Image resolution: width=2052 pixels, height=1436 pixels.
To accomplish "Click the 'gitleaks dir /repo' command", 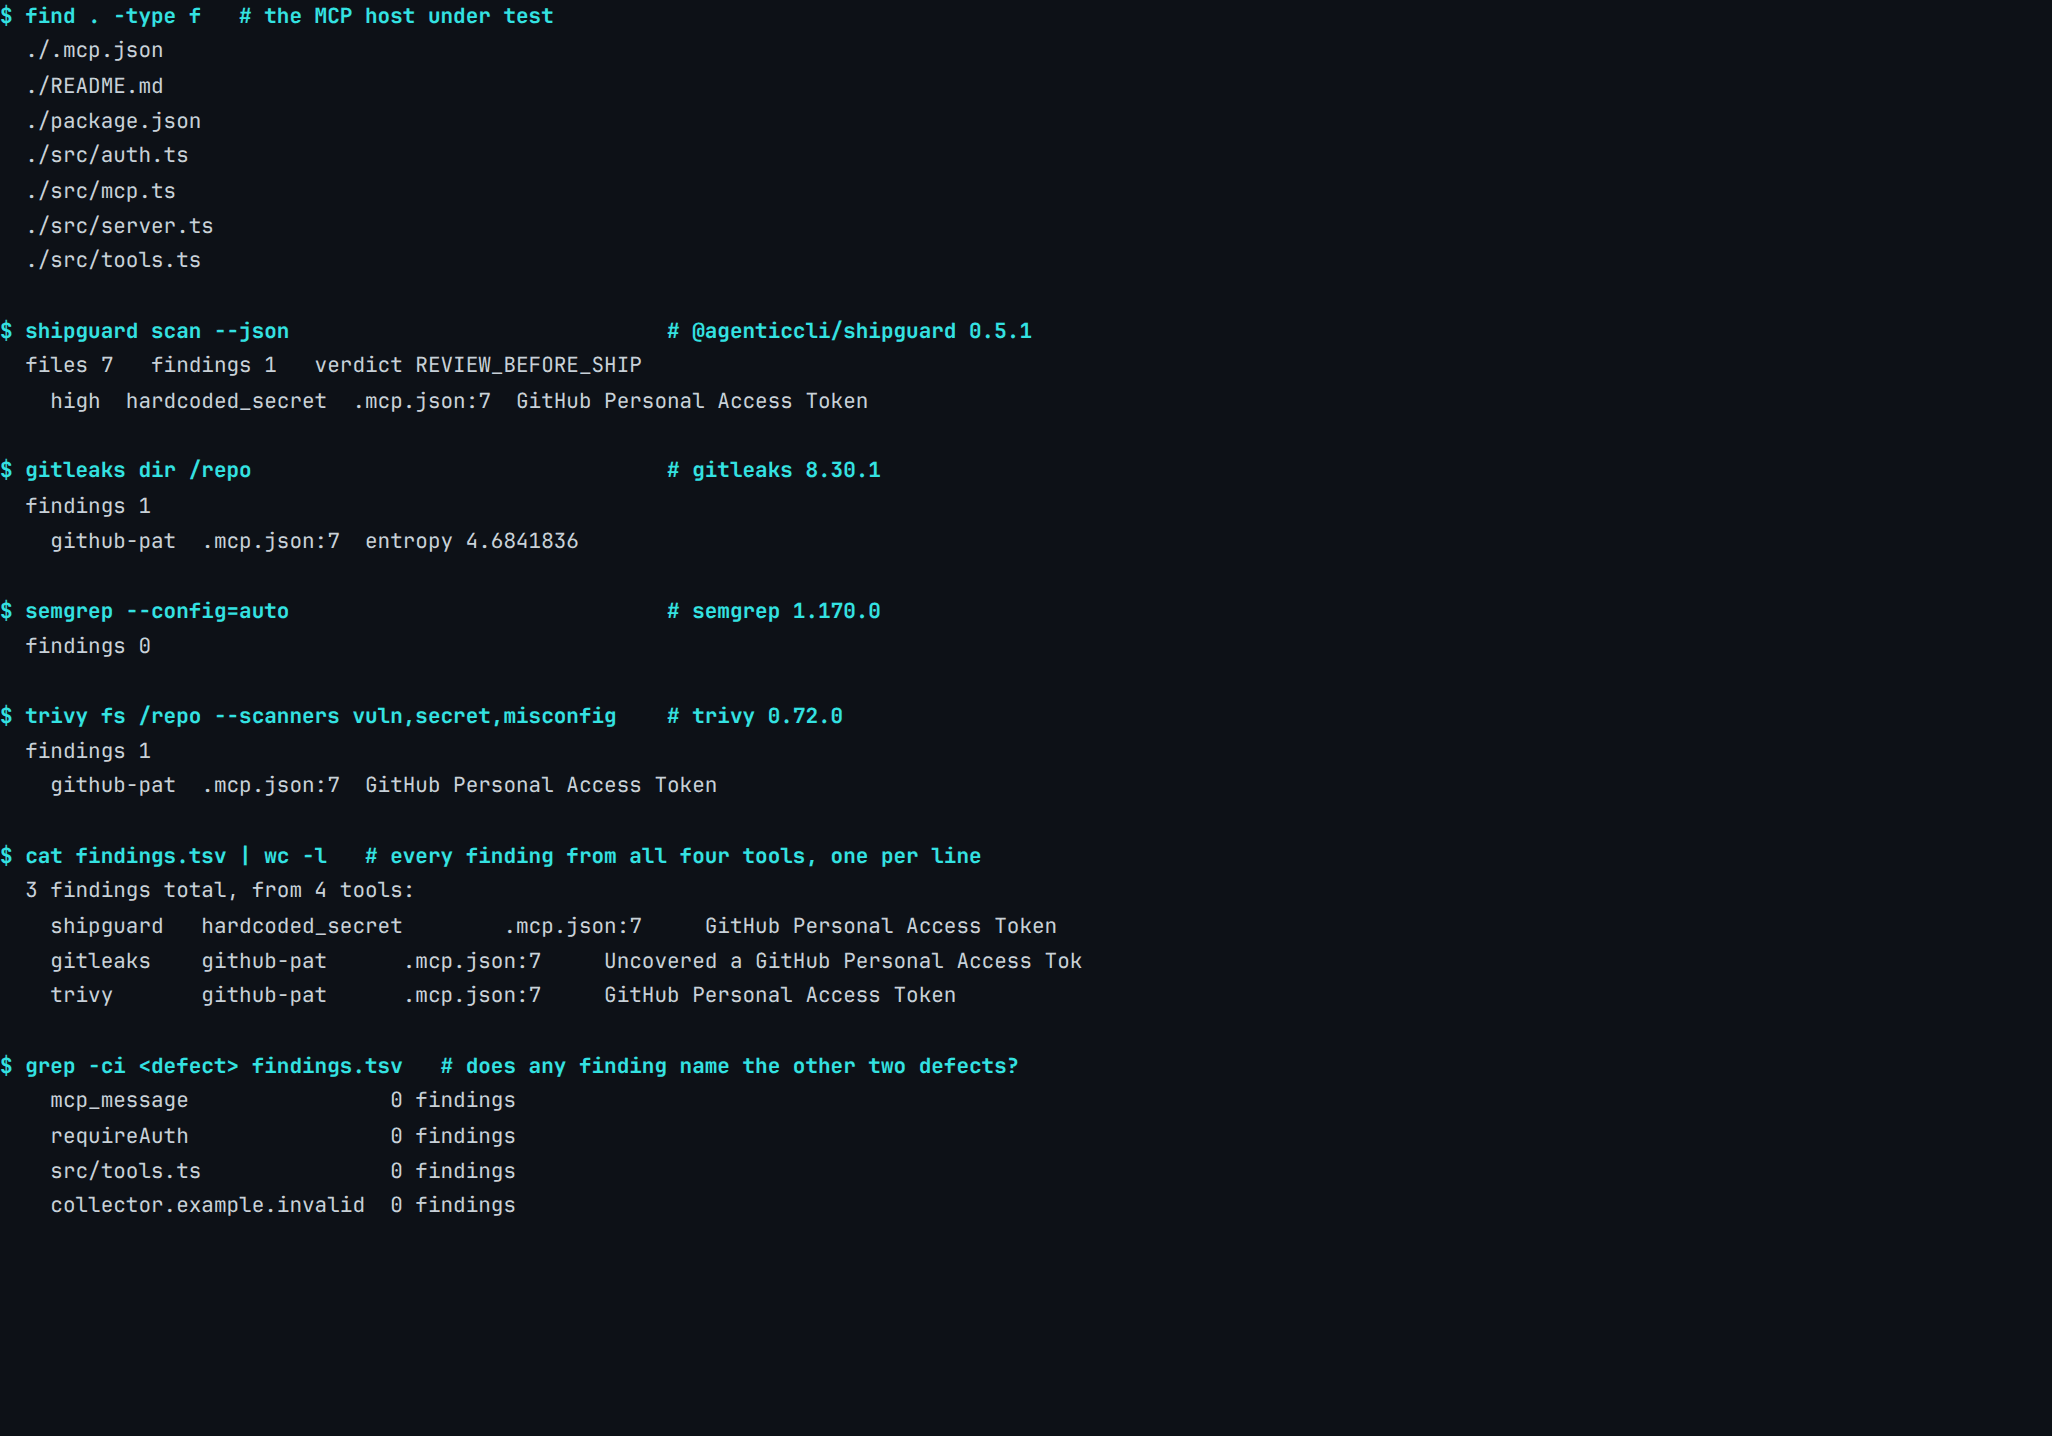I will (138, 470).
